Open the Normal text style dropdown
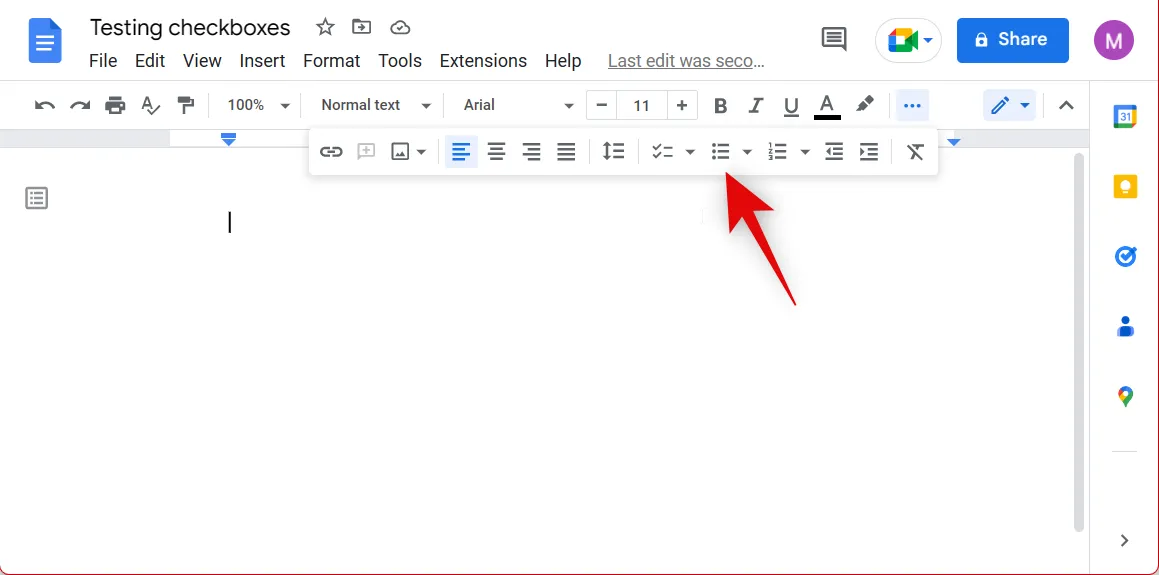1159x575 pixels. click(375, 106)
